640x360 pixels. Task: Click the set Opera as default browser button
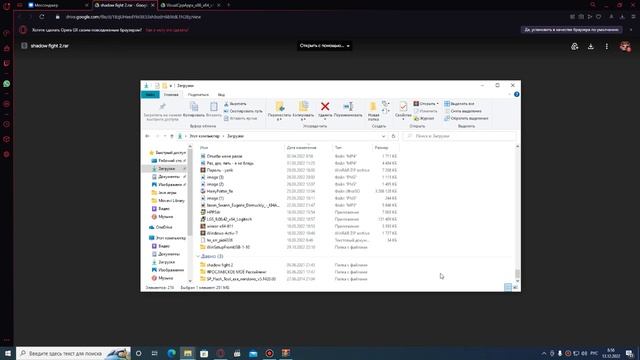pos(571,30)
